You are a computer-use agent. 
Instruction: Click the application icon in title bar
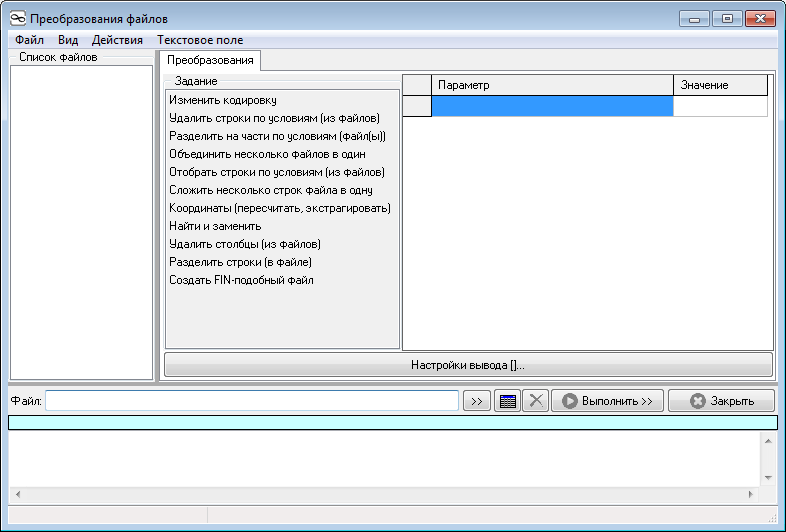(18, 19)
